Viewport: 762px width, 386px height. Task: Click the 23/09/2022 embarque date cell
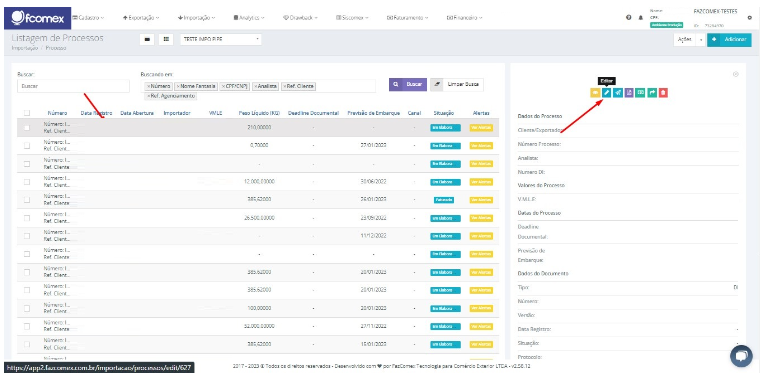tap(374, 218)
